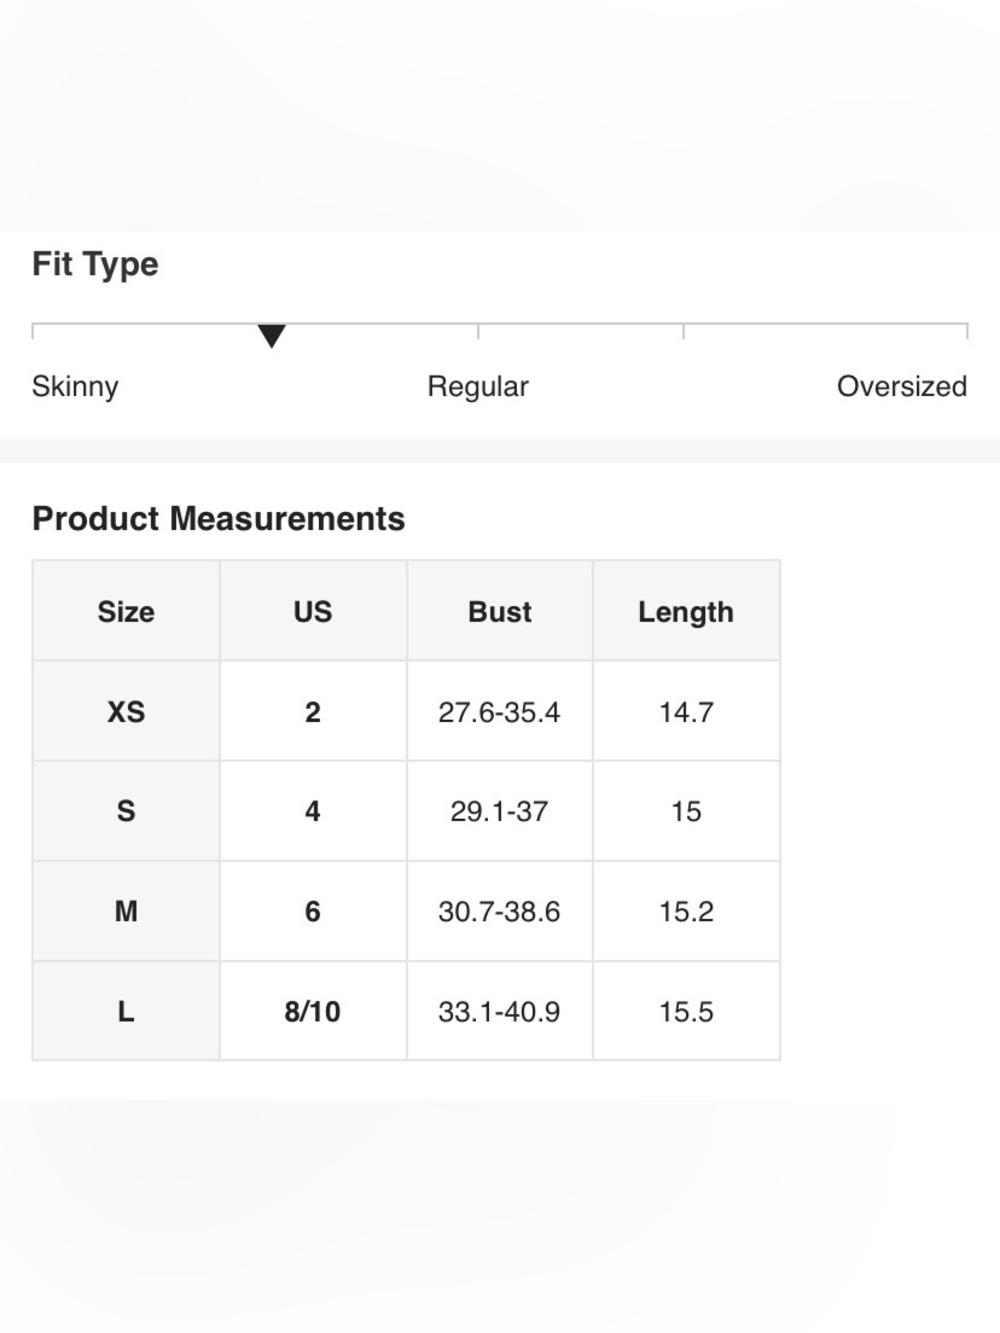The height and width of the screenshot is (1333, 1000).
Task: Select the Oversized fit label
Action: [x=901, y=386]
